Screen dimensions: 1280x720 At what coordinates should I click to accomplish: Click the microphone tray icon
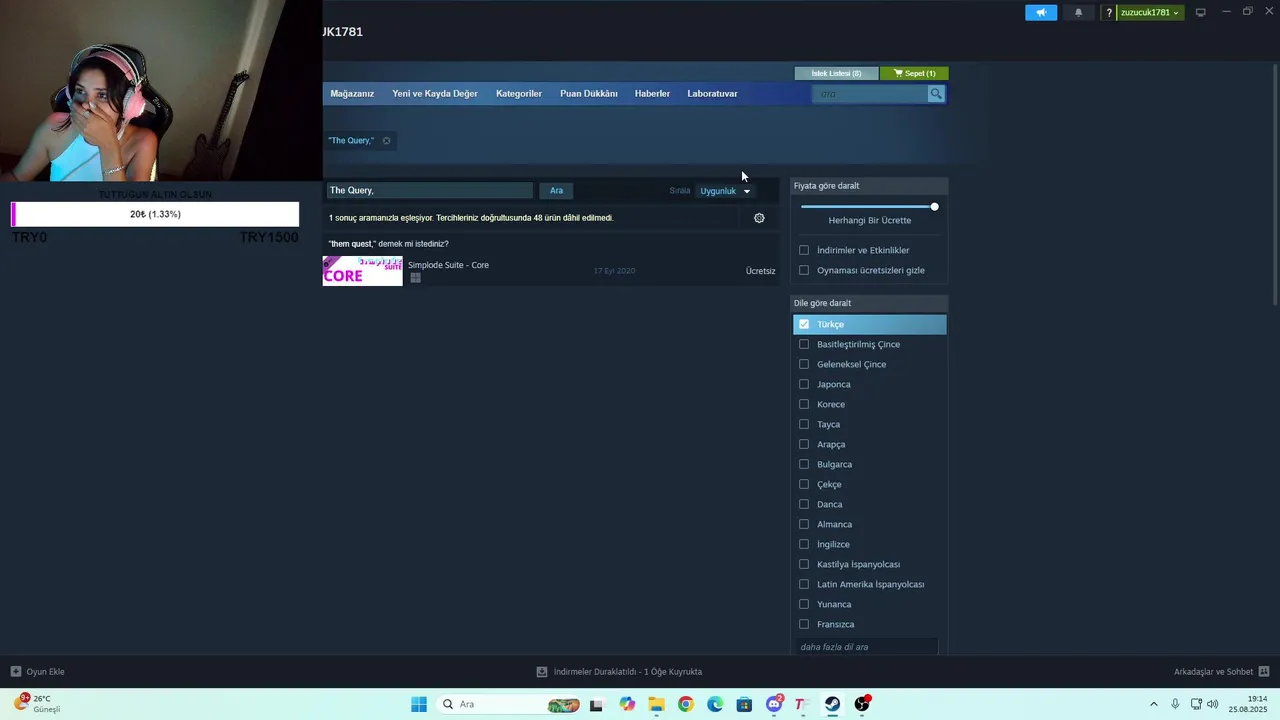tap(1175, 704)
